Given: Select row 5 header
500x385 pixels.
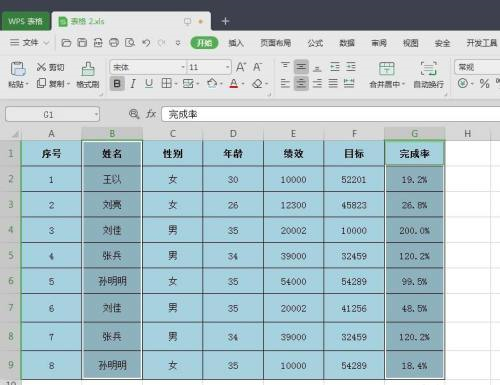Looking at the screenshot, I should pos(11,255).
